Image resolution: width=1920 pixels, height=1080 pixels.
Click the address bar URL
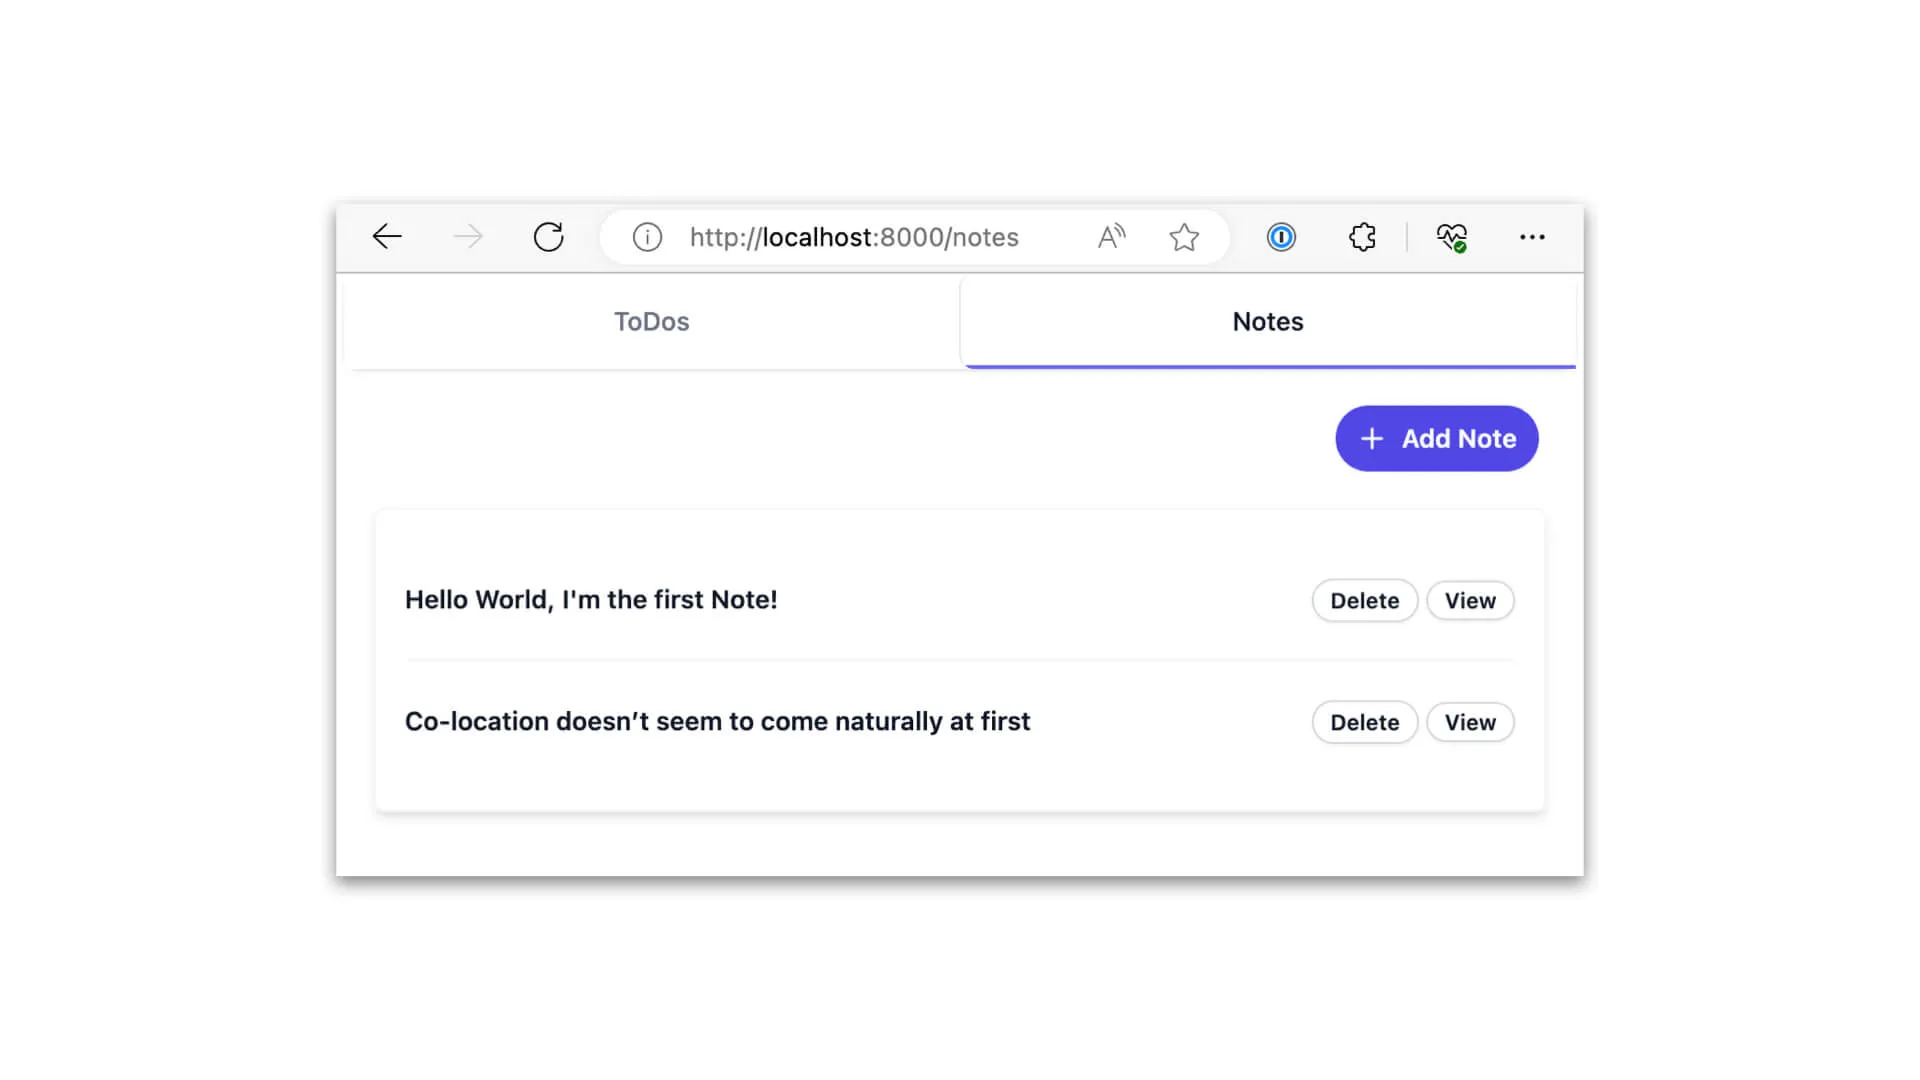(x=852, y=237)
